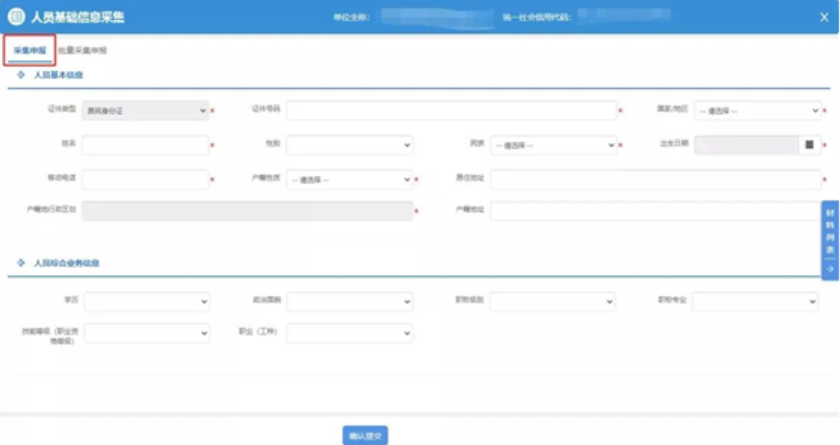Click the calendar icon beside 出生日期

point(810,145)
